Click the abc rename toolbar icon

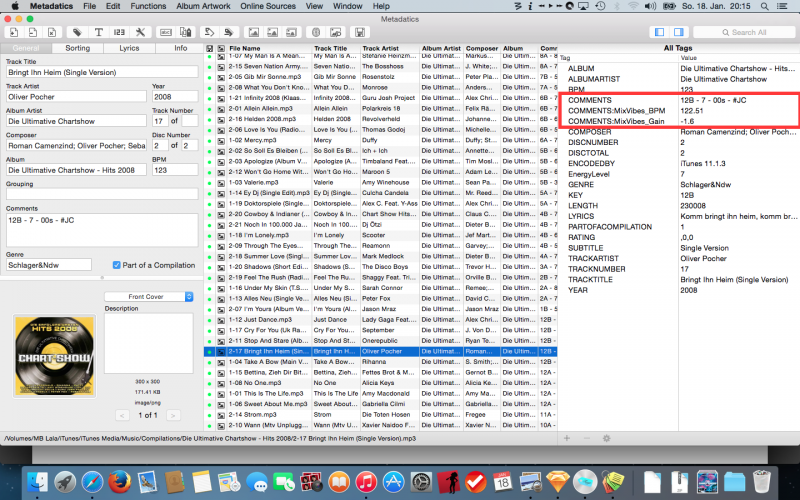click(166, 32)
